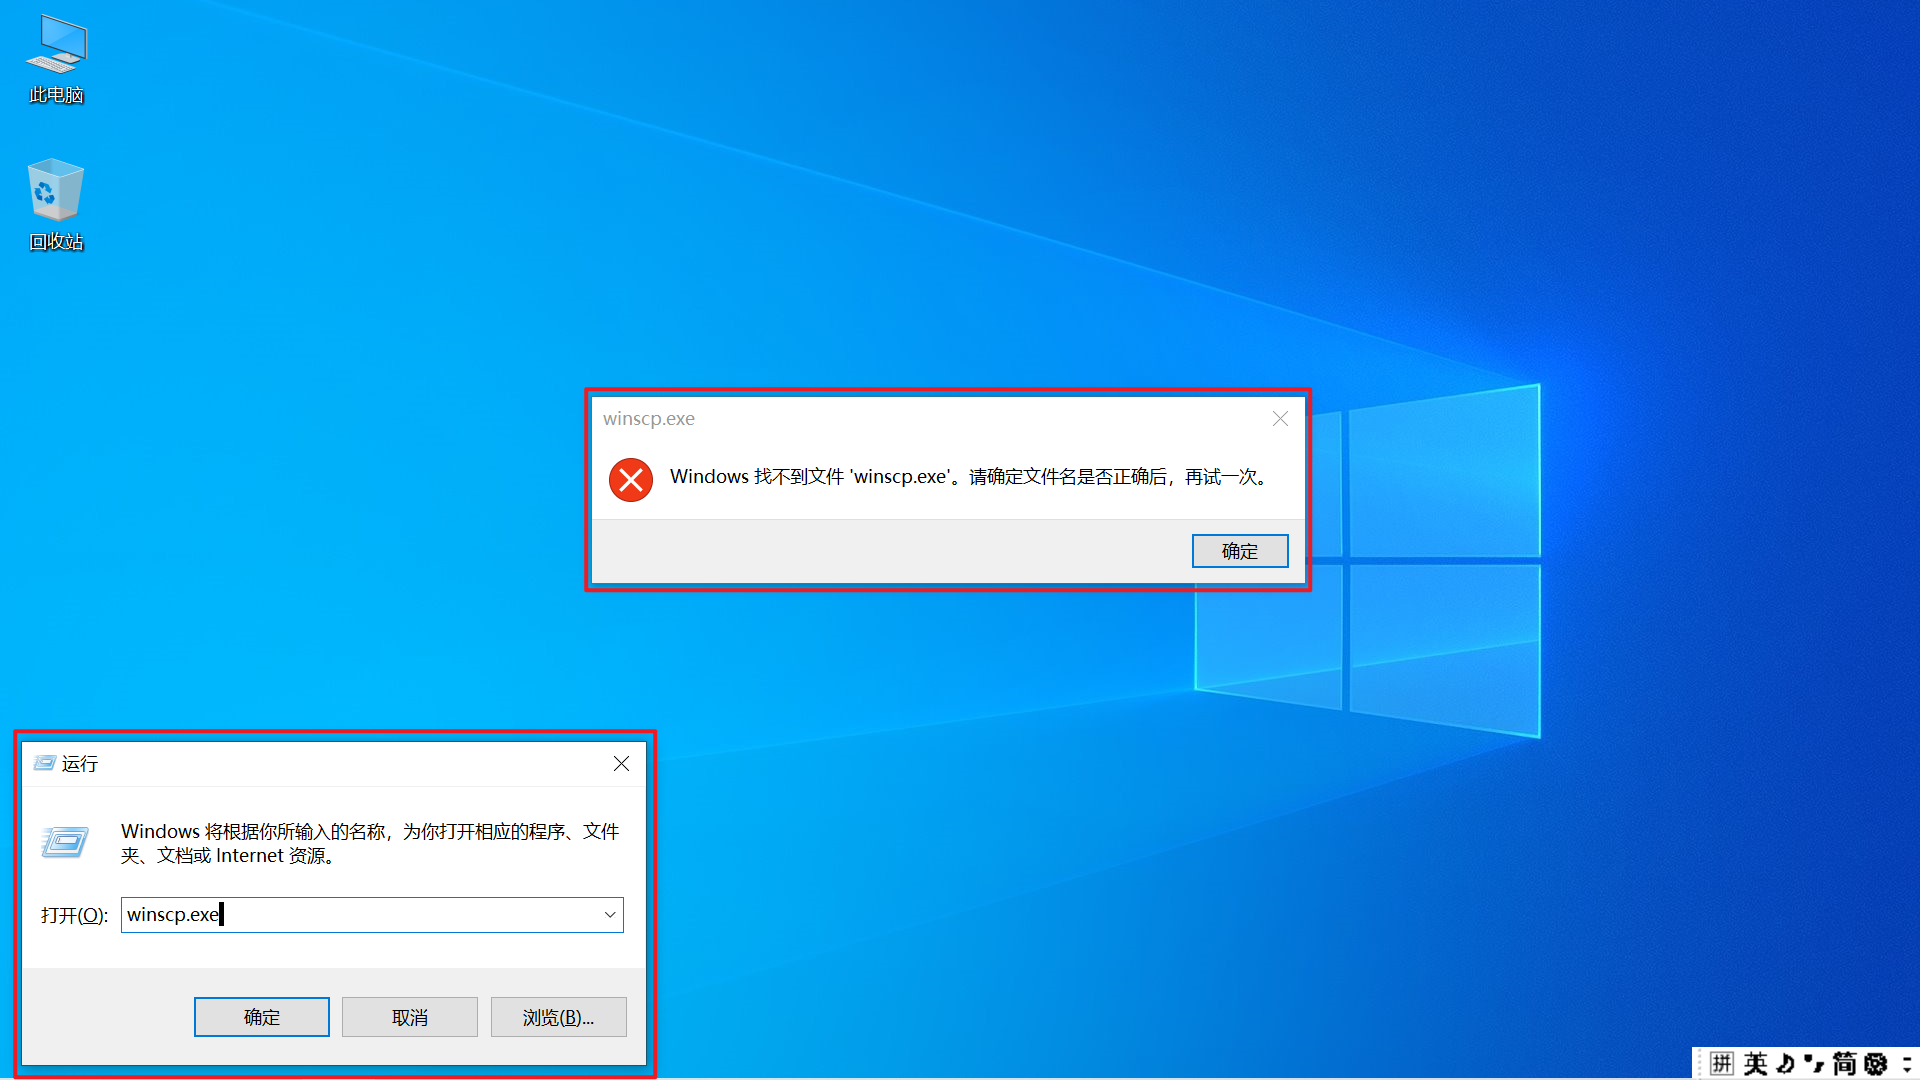Toggle half-width moon shape mode
This screenshot has height=1080, width=1920.
pos(1785,1063)
